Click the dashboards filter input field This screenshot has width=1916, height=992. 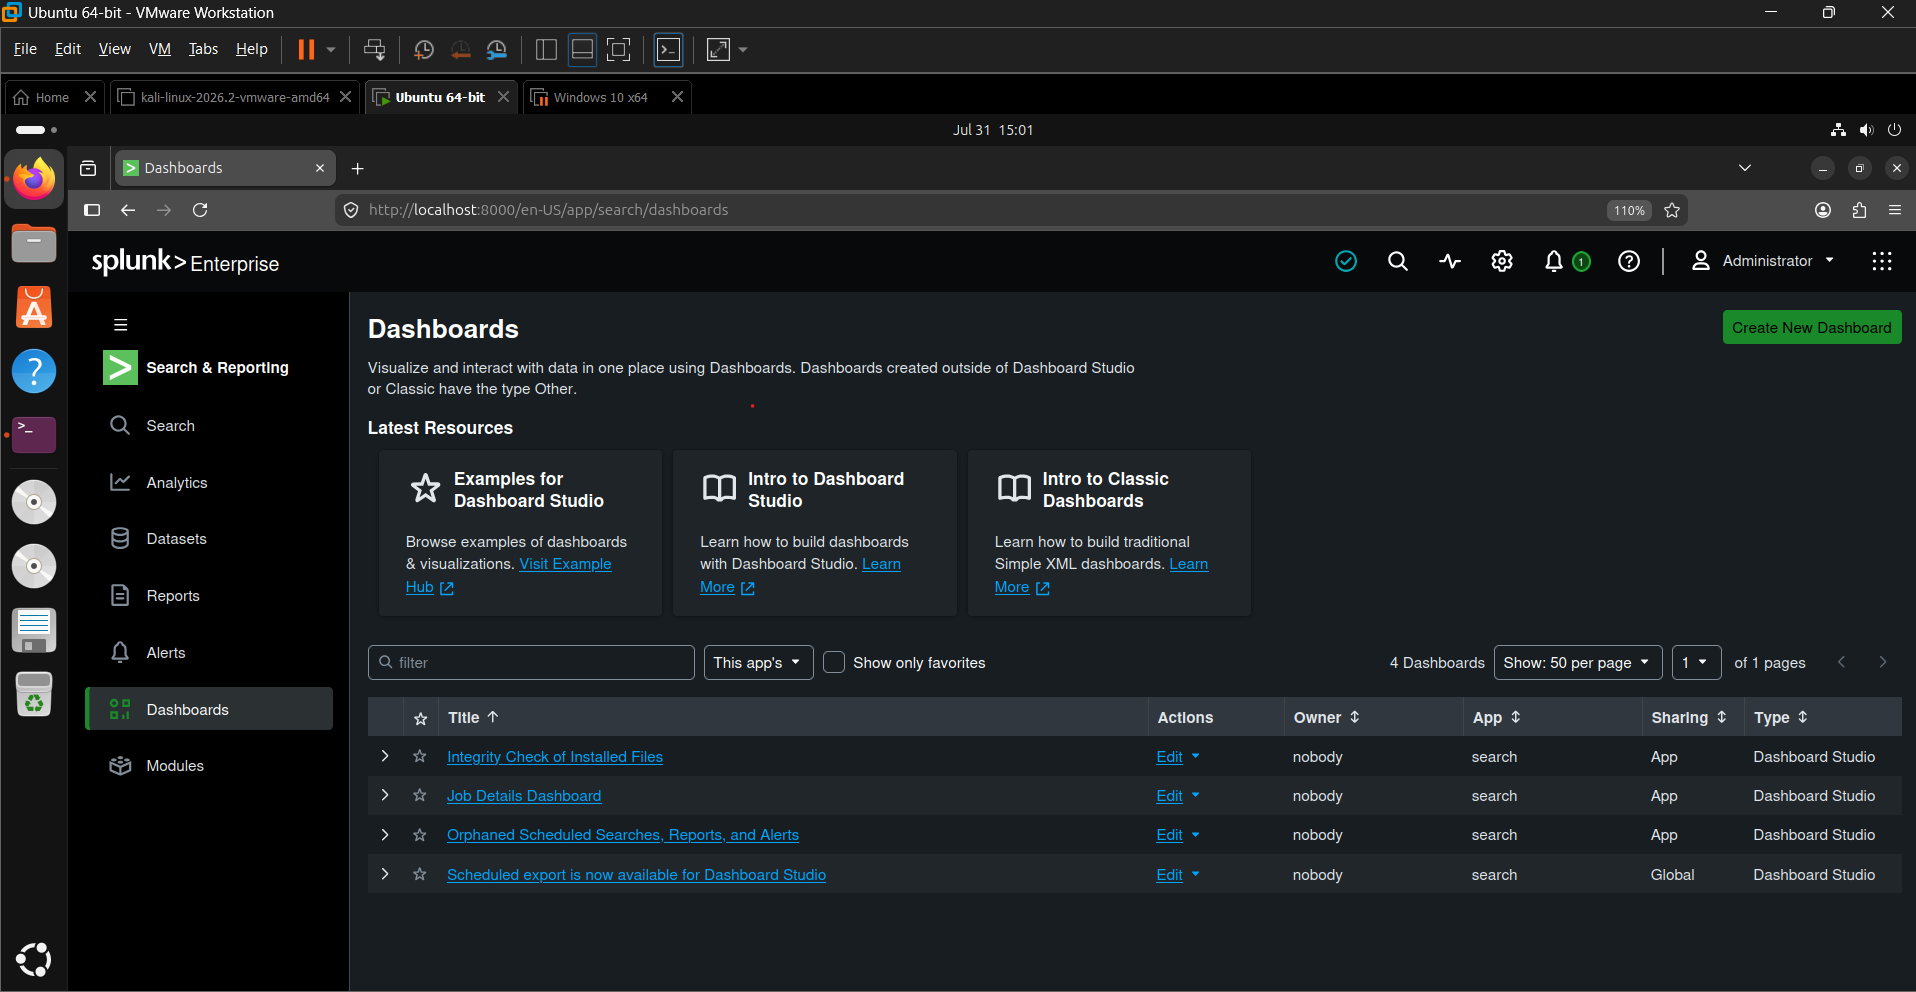coord(531,662)
